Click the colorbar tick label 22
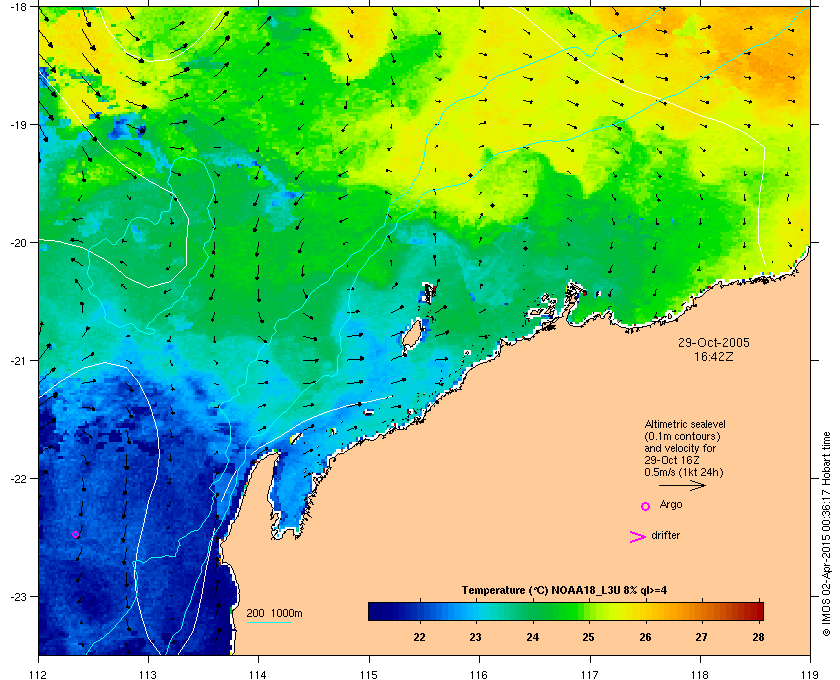Screen dimensions: 840x680 419,637
